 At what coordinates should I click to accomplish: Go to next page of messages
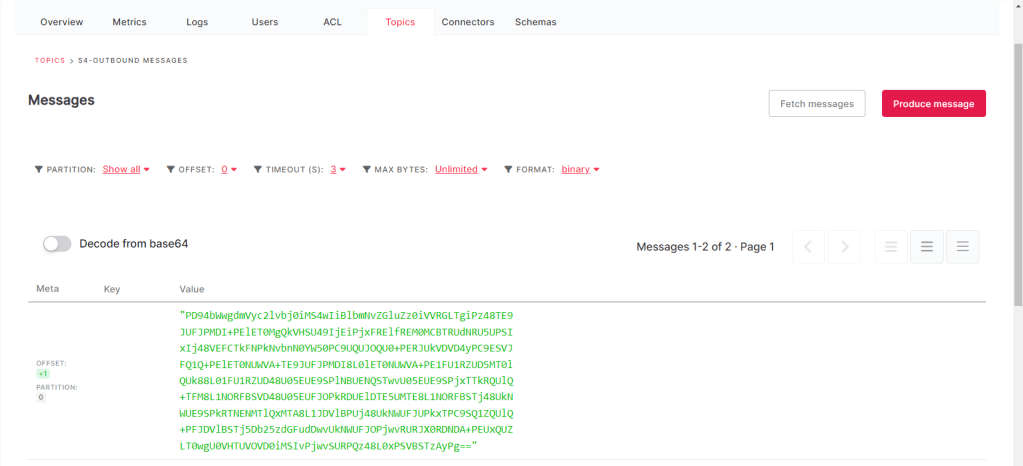[844, 247]
